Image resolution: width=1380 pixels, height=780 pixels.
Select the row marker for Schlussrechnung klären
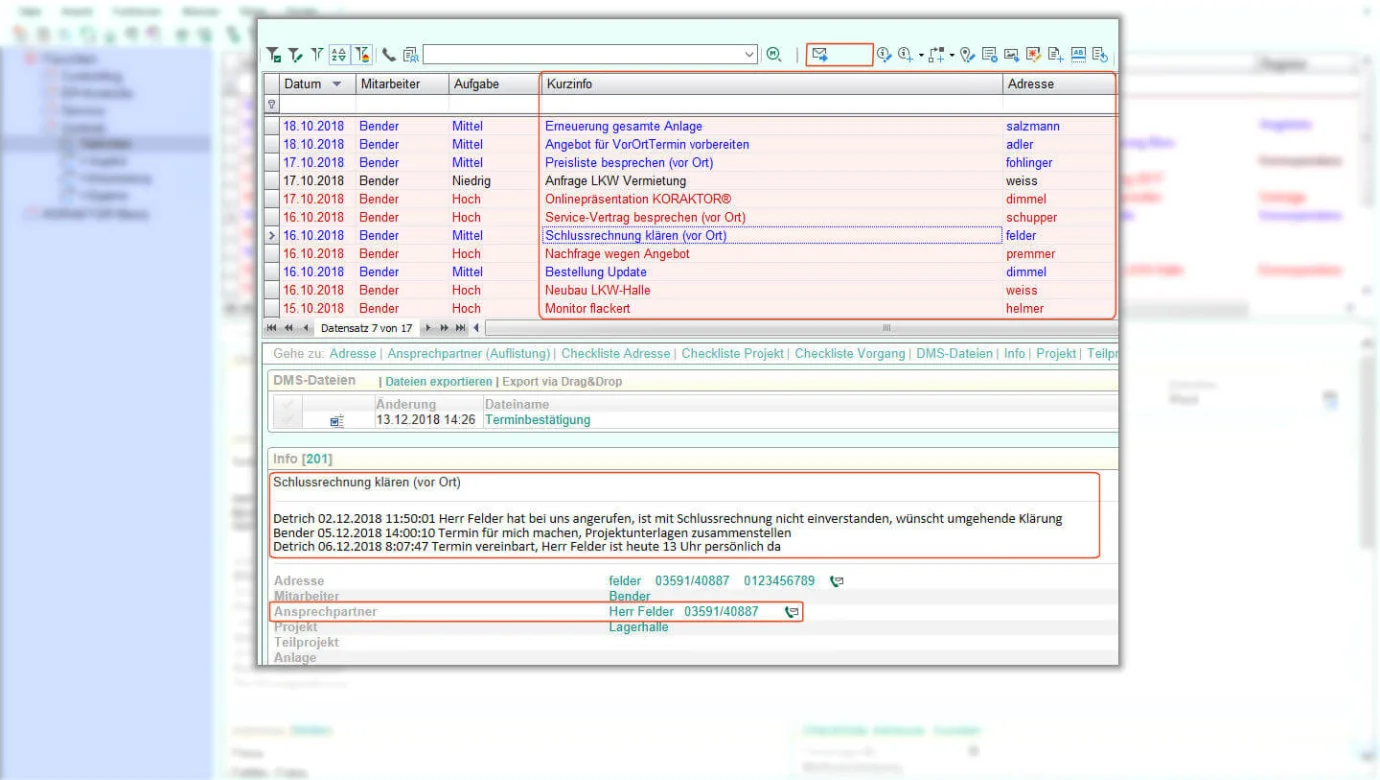click(x=272, y=236)
